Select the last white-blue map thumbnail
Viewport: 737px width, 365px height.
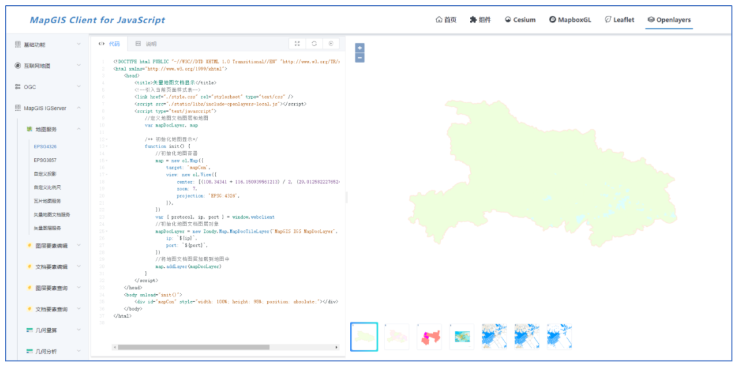pyautogui.click(x=559, y=336)
